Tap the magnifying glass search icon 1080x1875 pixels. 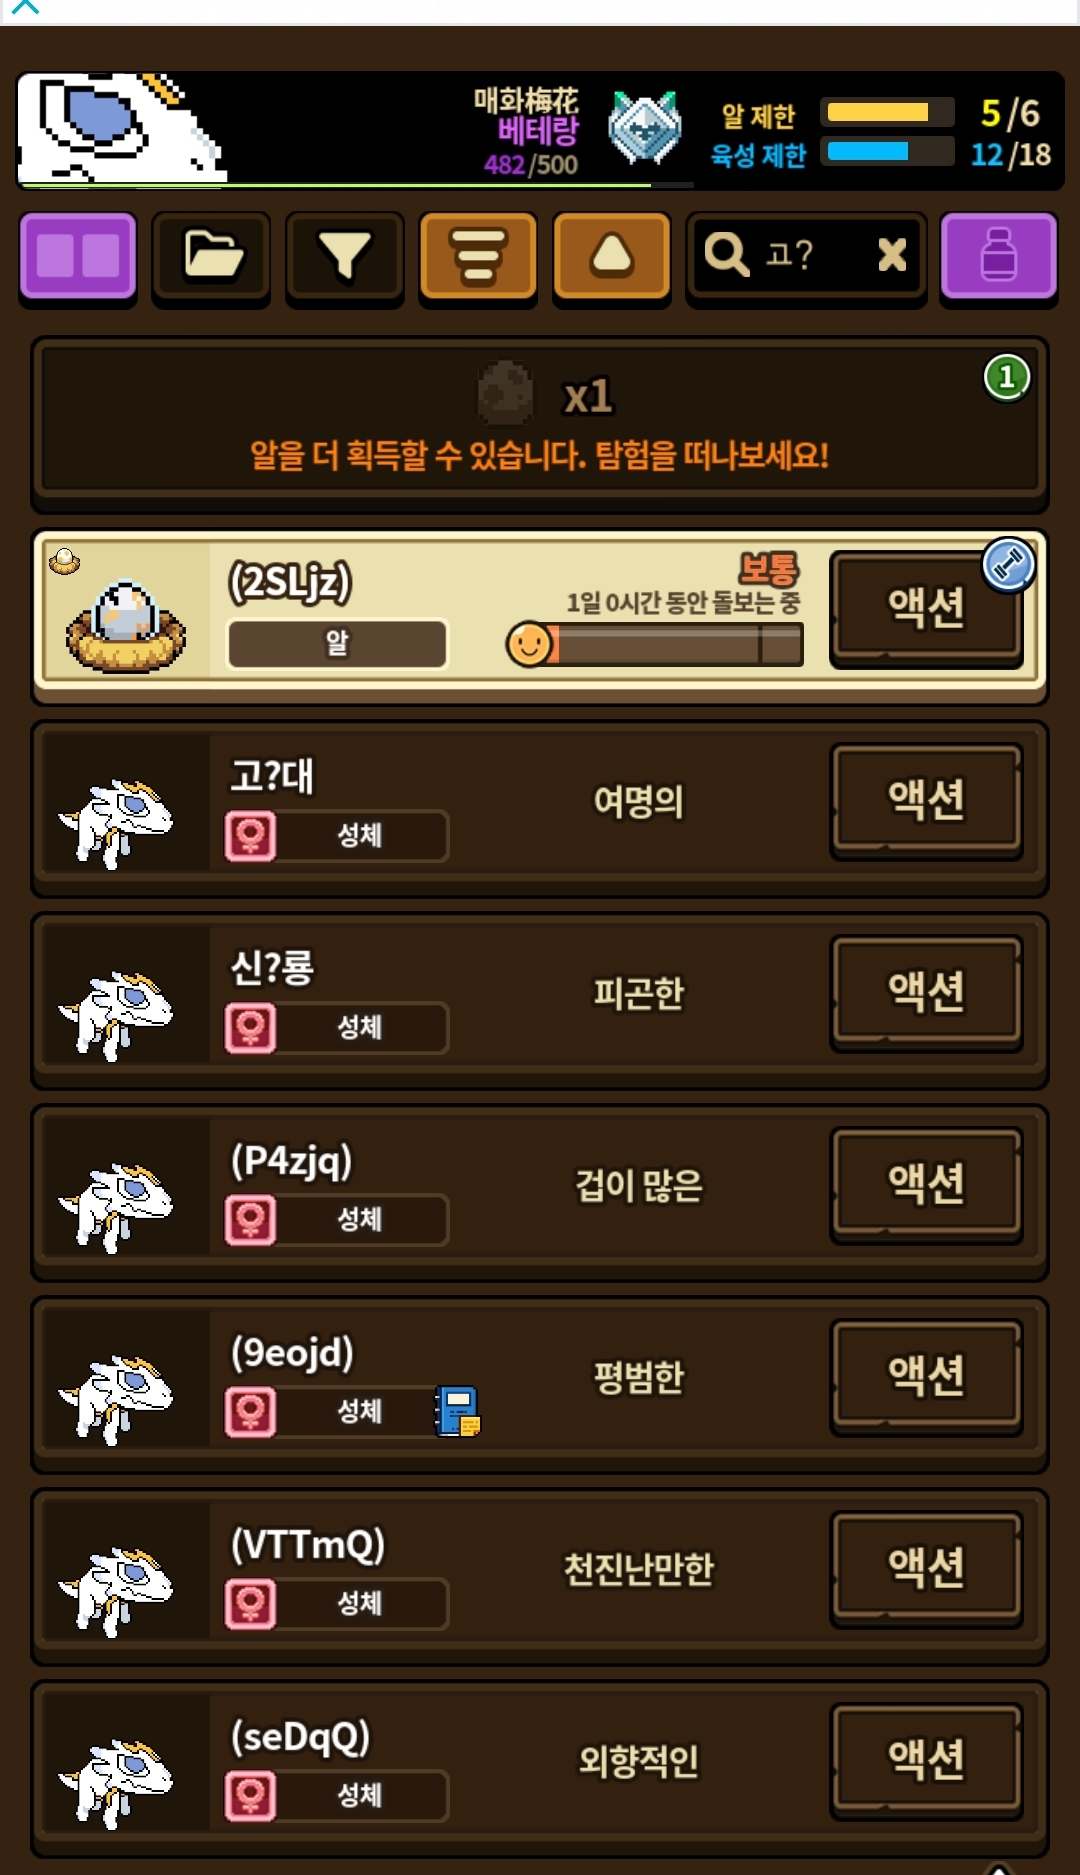point(727,255)
